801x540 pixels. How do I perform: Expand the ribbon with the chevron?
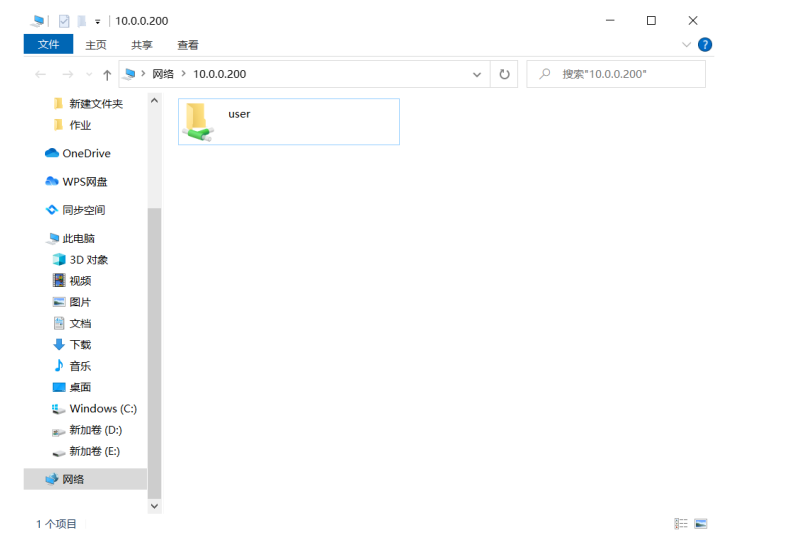(686, 45)
